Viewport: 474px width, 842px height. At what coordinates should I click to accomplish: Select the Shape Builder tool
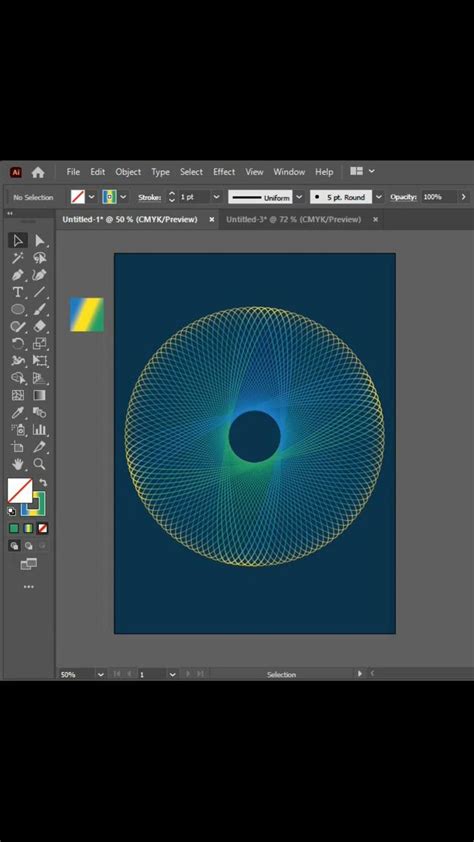(x=18, y=378)
